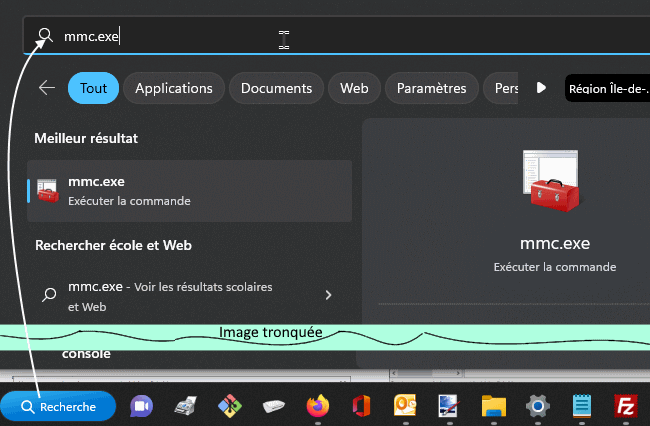Select the Tout filter tab
Image resolution: width=650 pixels, height=426 pixels.
93,88
